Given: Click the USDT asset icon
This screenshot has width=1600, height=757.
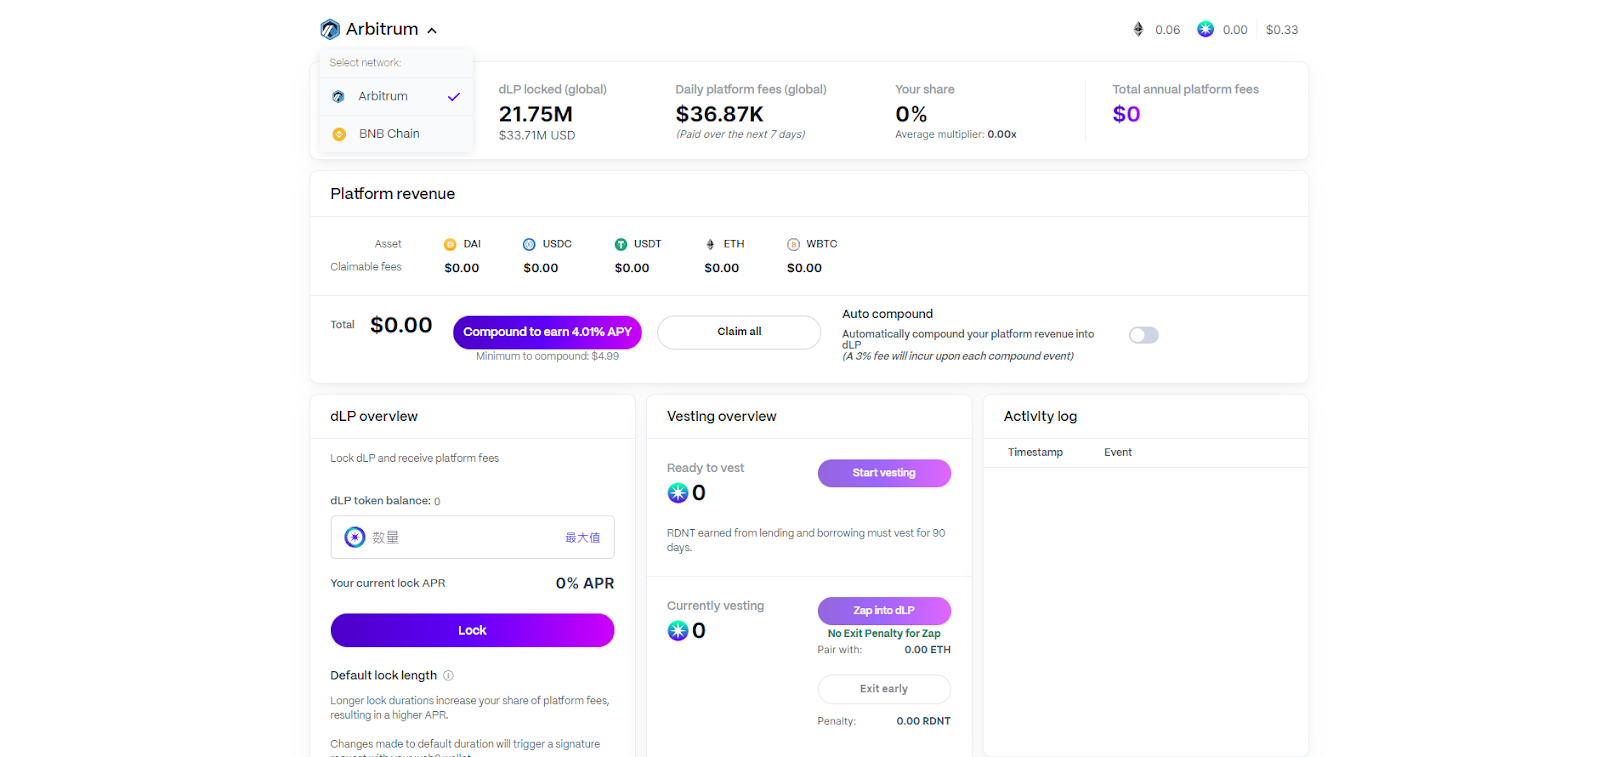Looking at the screenshot, I should tap(621, 245).
